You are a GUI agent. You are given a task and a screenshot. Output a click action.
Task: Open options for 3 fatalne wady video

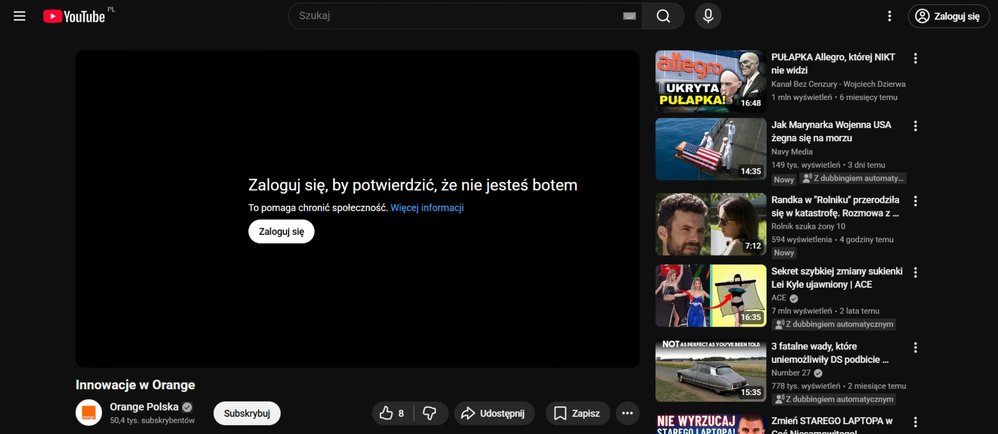pyautogui.click(x=915, y=347)
